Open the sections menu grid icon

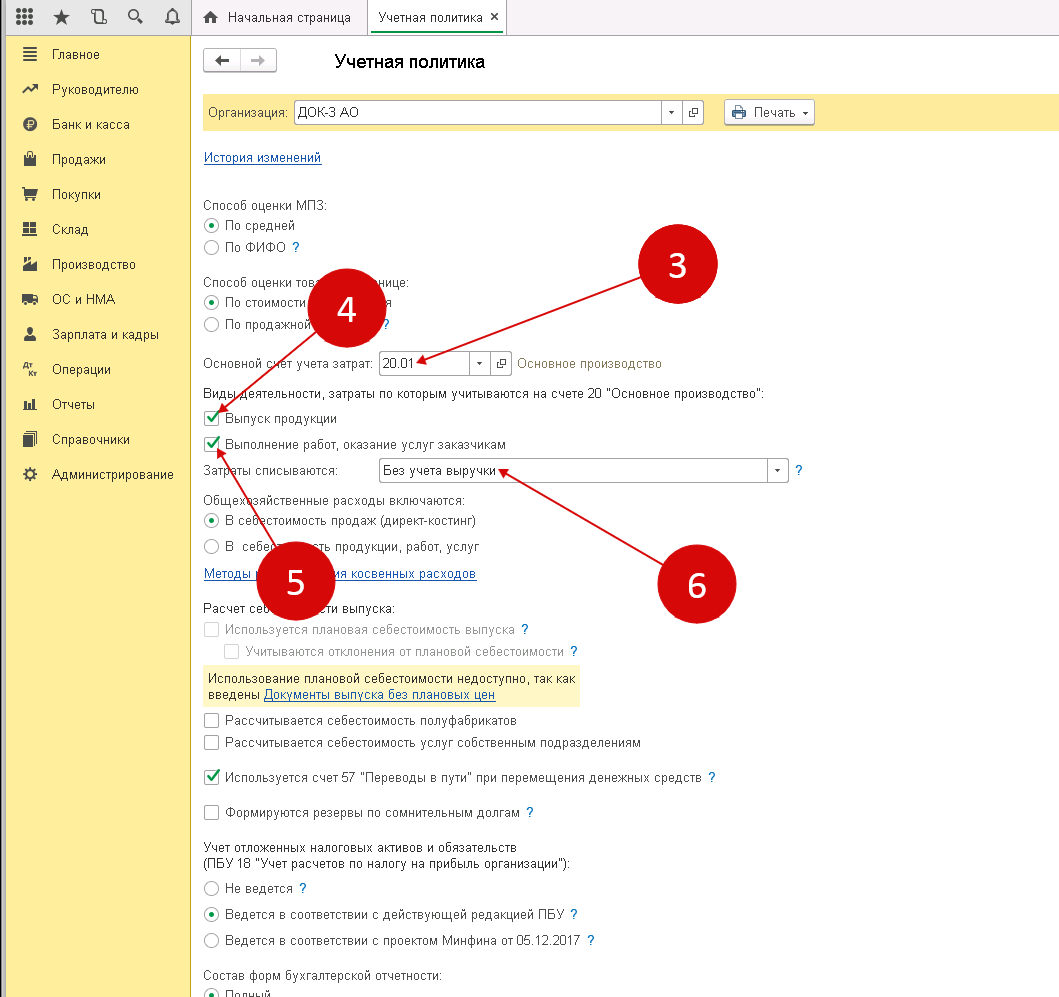coord(25,17)
